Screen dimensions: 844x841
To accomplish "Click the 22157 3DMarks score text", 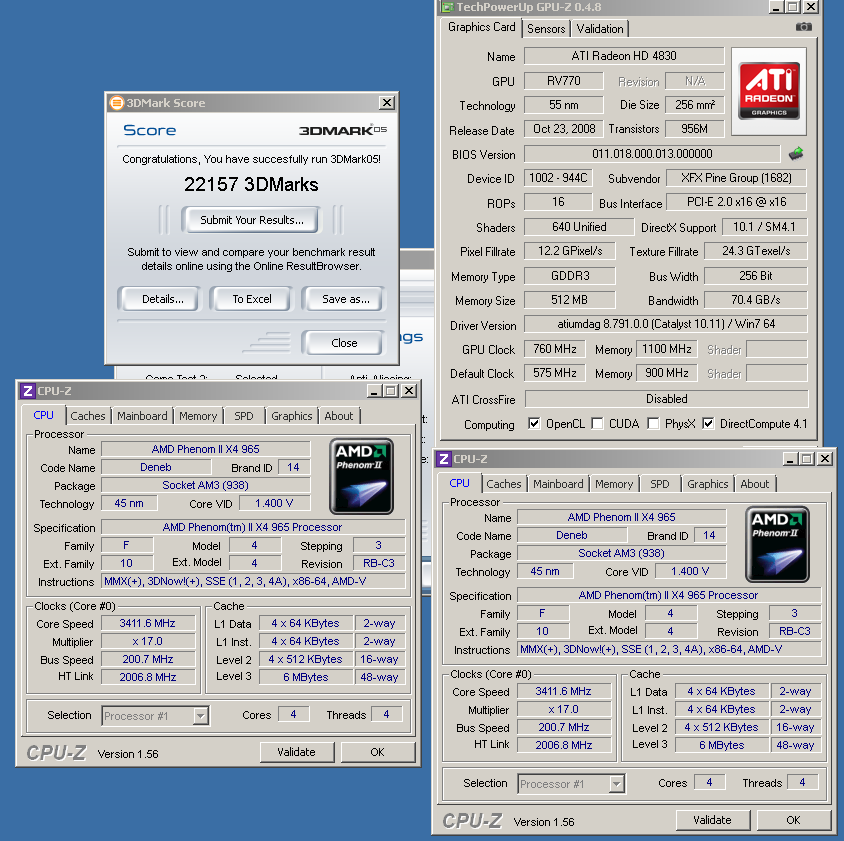I will click(x=251, y=185).
